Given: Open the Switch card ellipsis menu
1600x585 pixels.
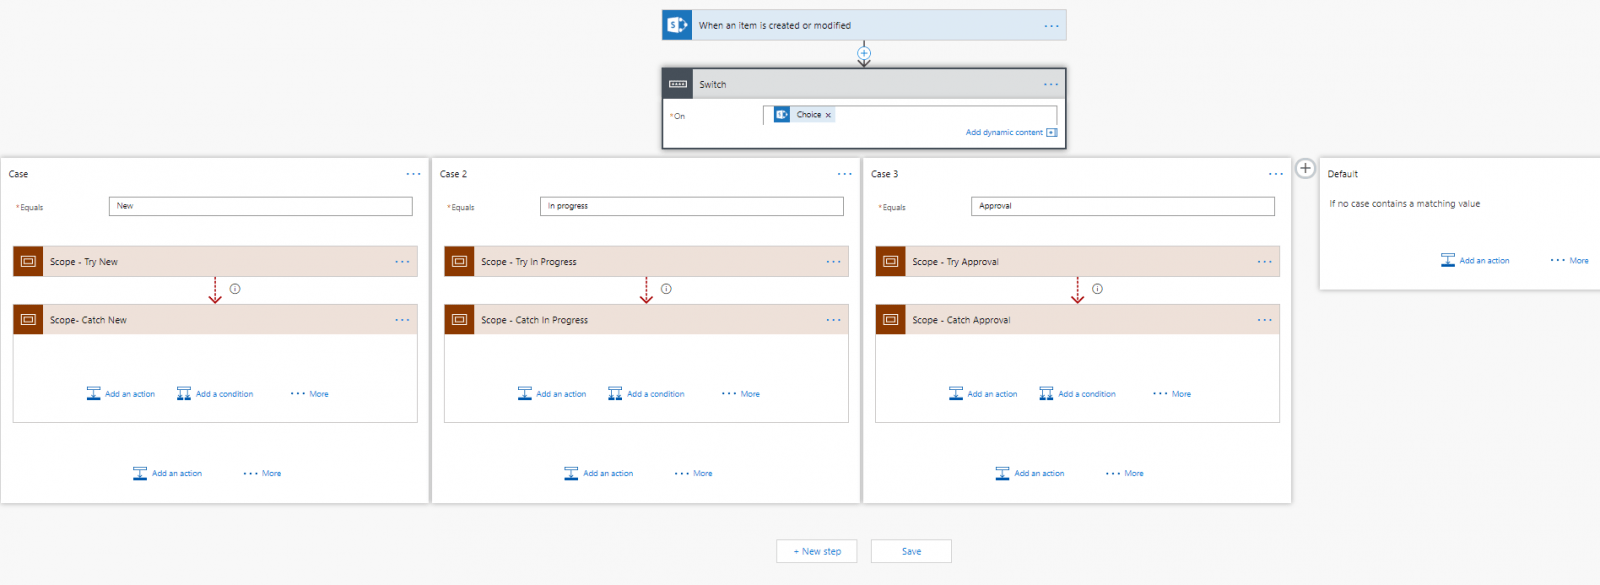Looking at the screenshot, I should 1051,84.
